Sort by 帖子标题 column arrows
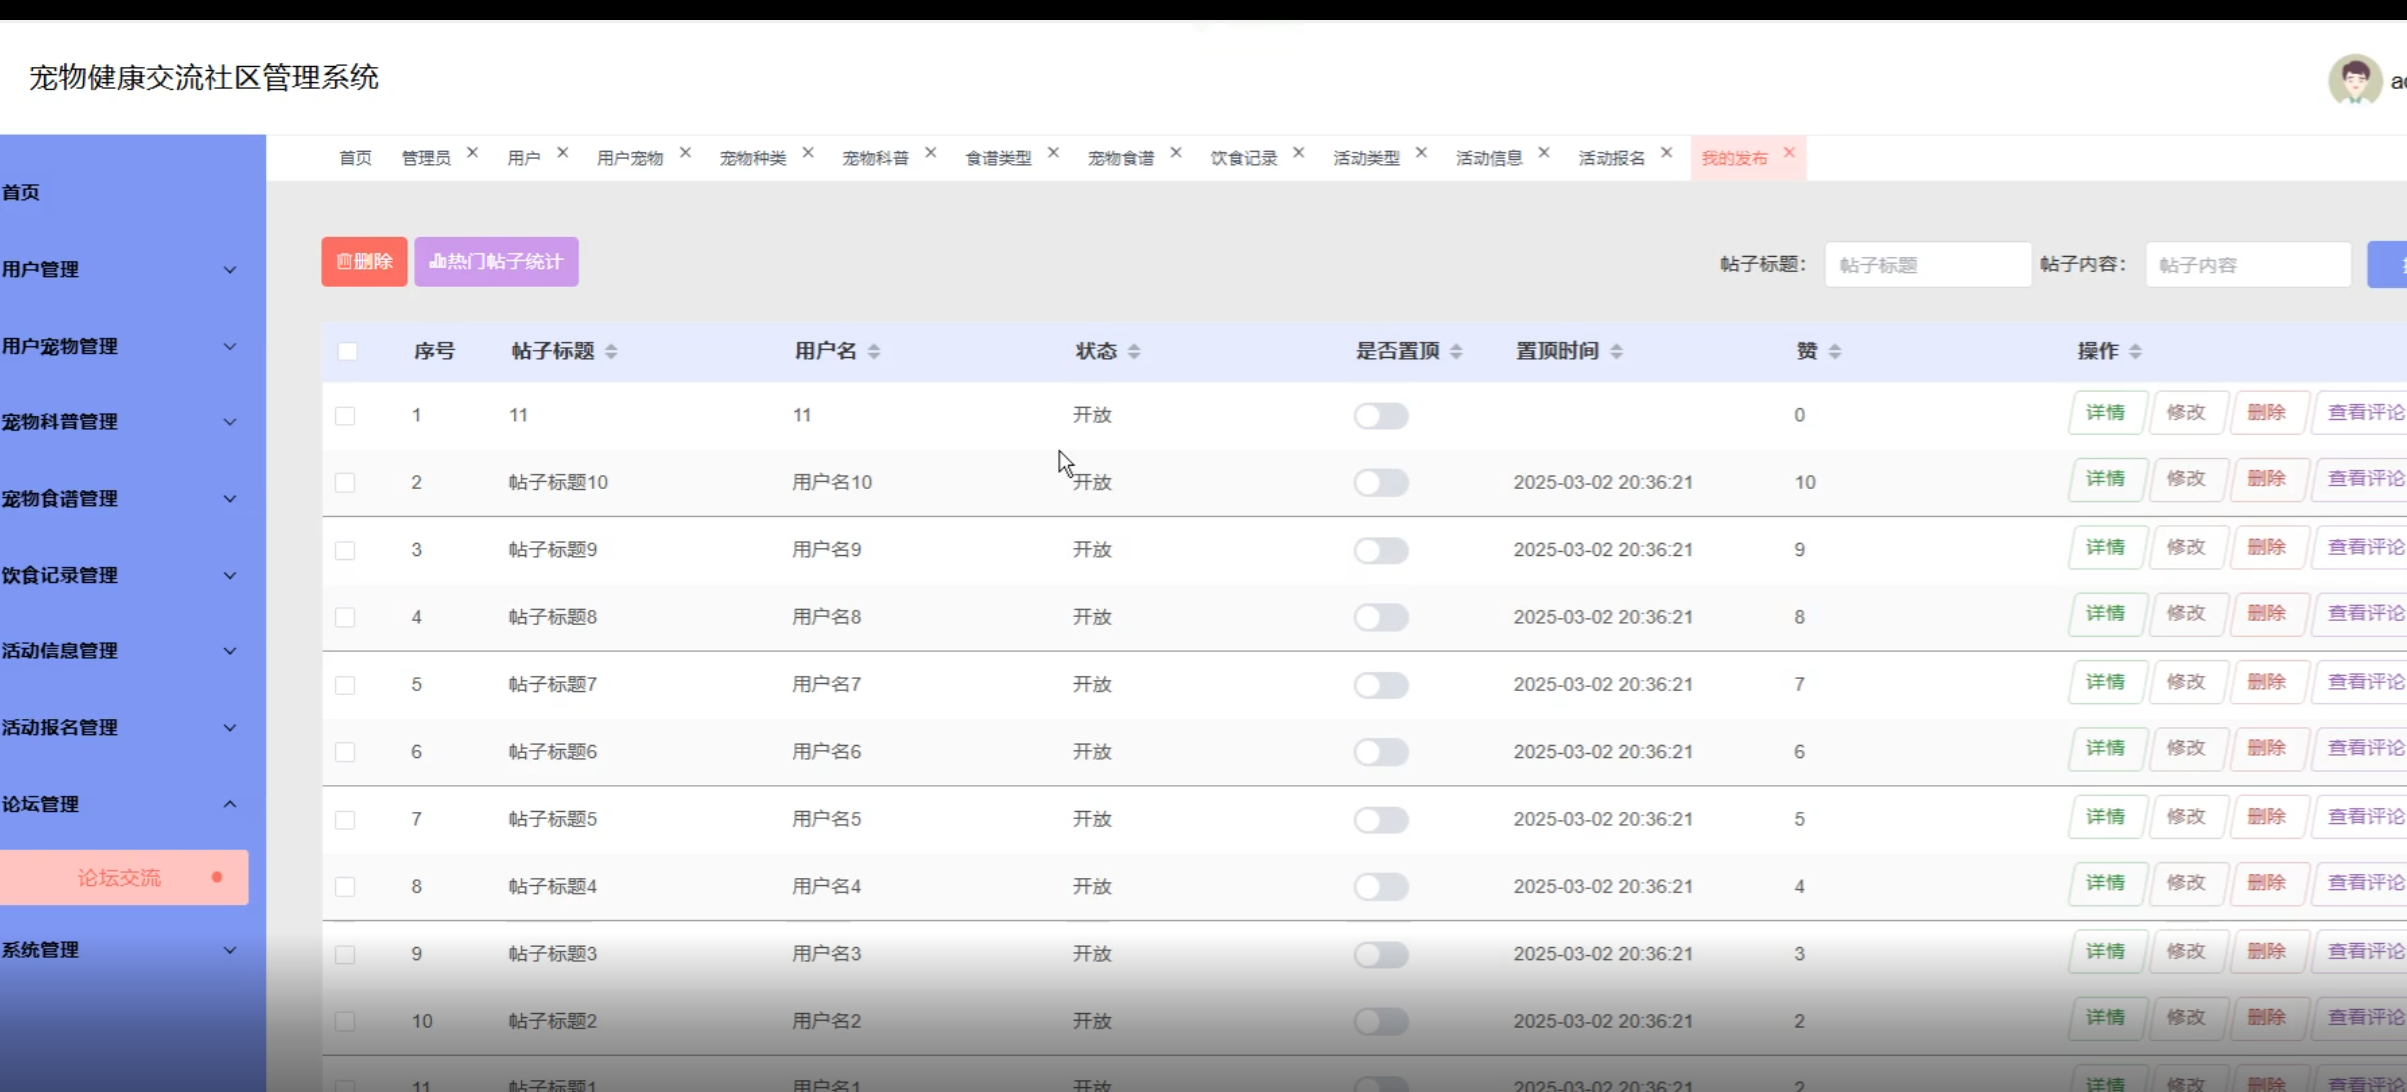Viewport: 2407px width, 1092px height. point(611,351)
